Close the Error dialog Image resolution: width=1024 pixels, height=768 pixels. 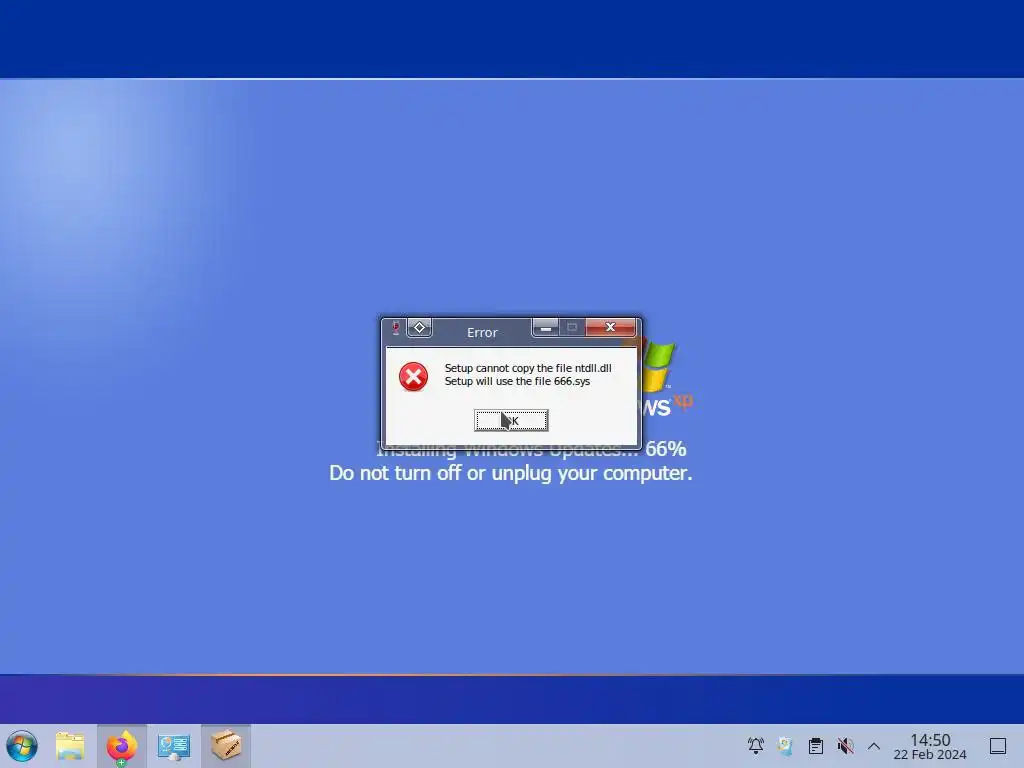point(610,327)
